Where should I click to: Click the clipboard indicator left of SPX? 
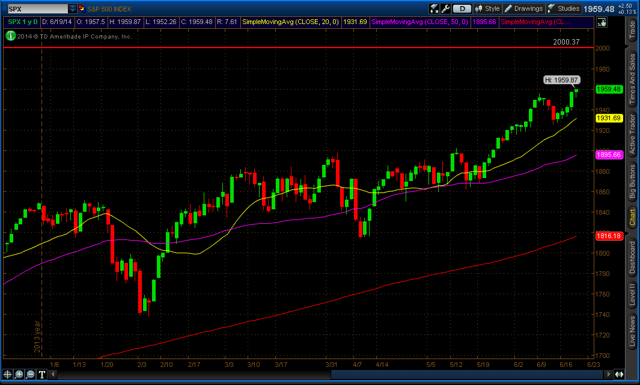pyautogui.click(x=3, y=9)
